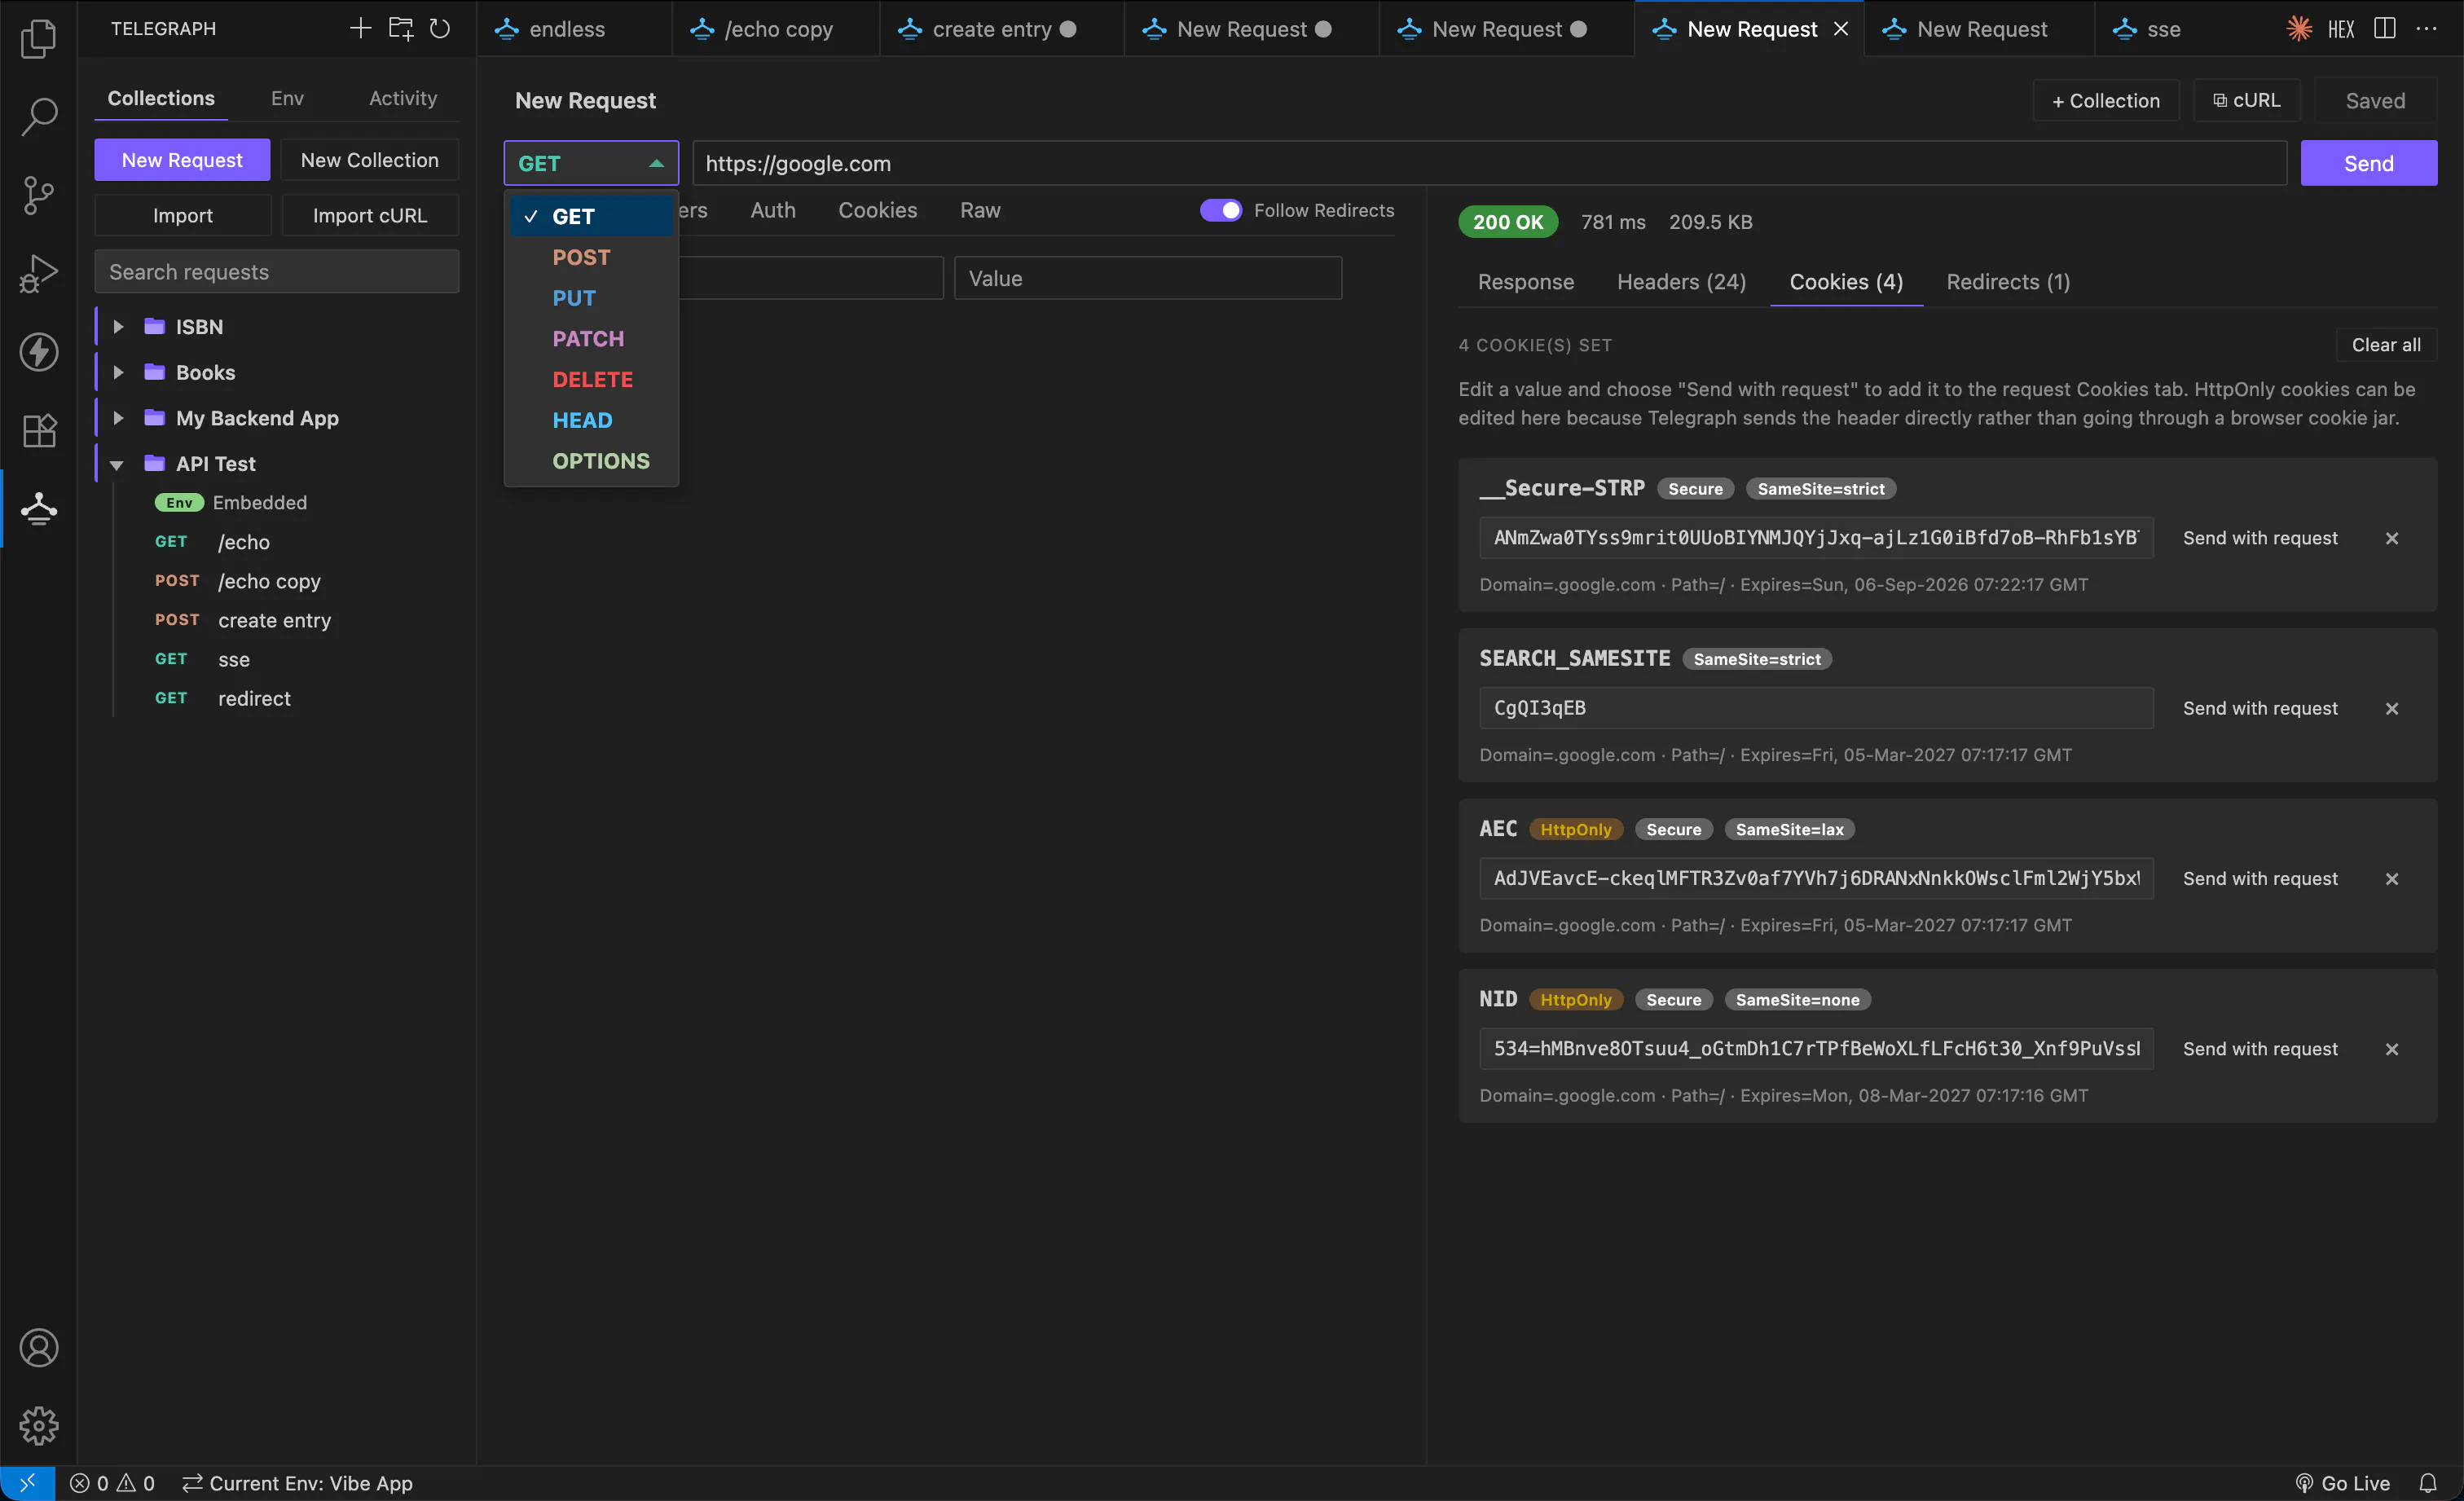
Task: Toggle the Follow Redirects switch
Action: [1220, 210]
